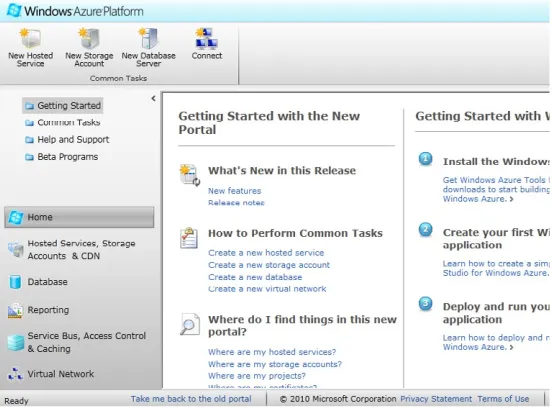The height and width of the screenshot is (408, 552).
Task: Open Hosted Services, Storage Accounts & CDN section
Action: point(79,250)
